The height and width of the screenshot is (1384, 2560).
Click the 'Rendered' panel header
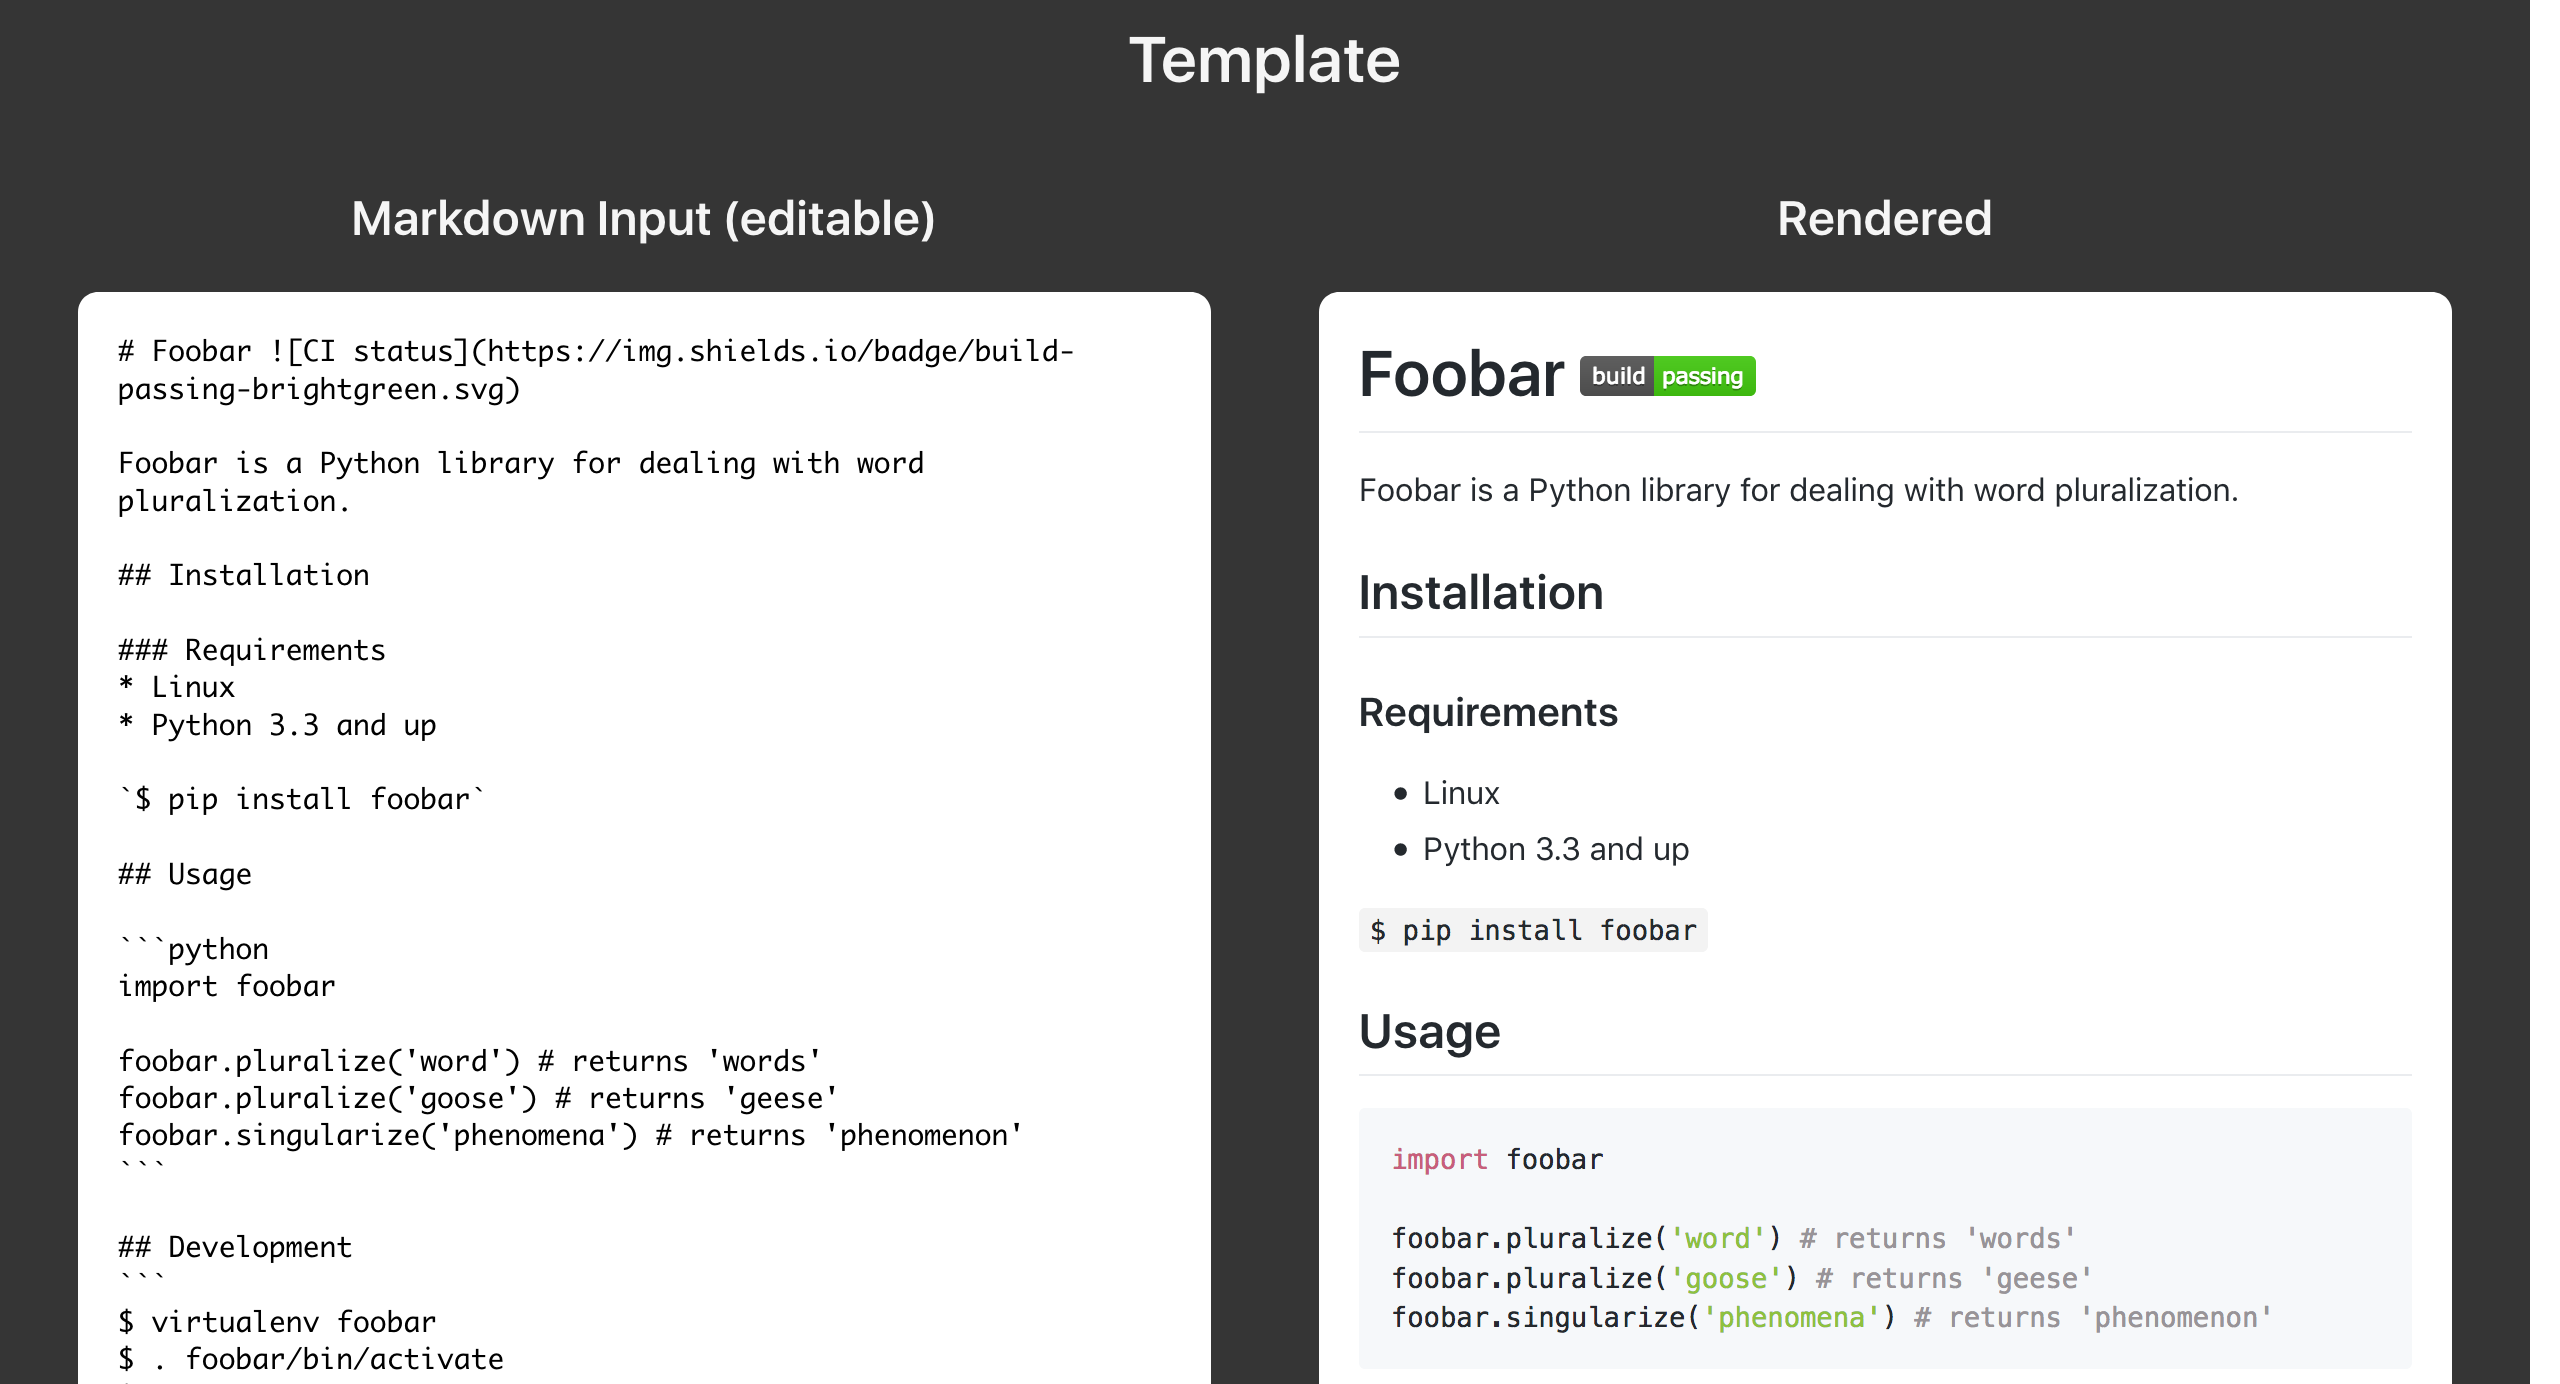[1884, 218]
